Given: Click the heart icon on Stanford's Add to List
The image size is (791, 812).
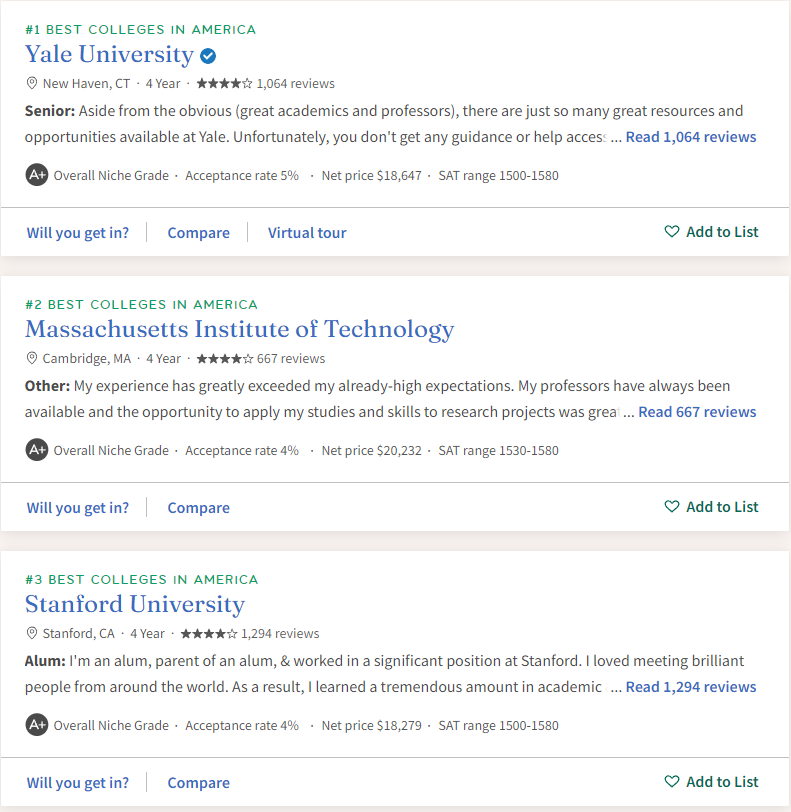Looking at the screenshot, I should pos(672,781).
